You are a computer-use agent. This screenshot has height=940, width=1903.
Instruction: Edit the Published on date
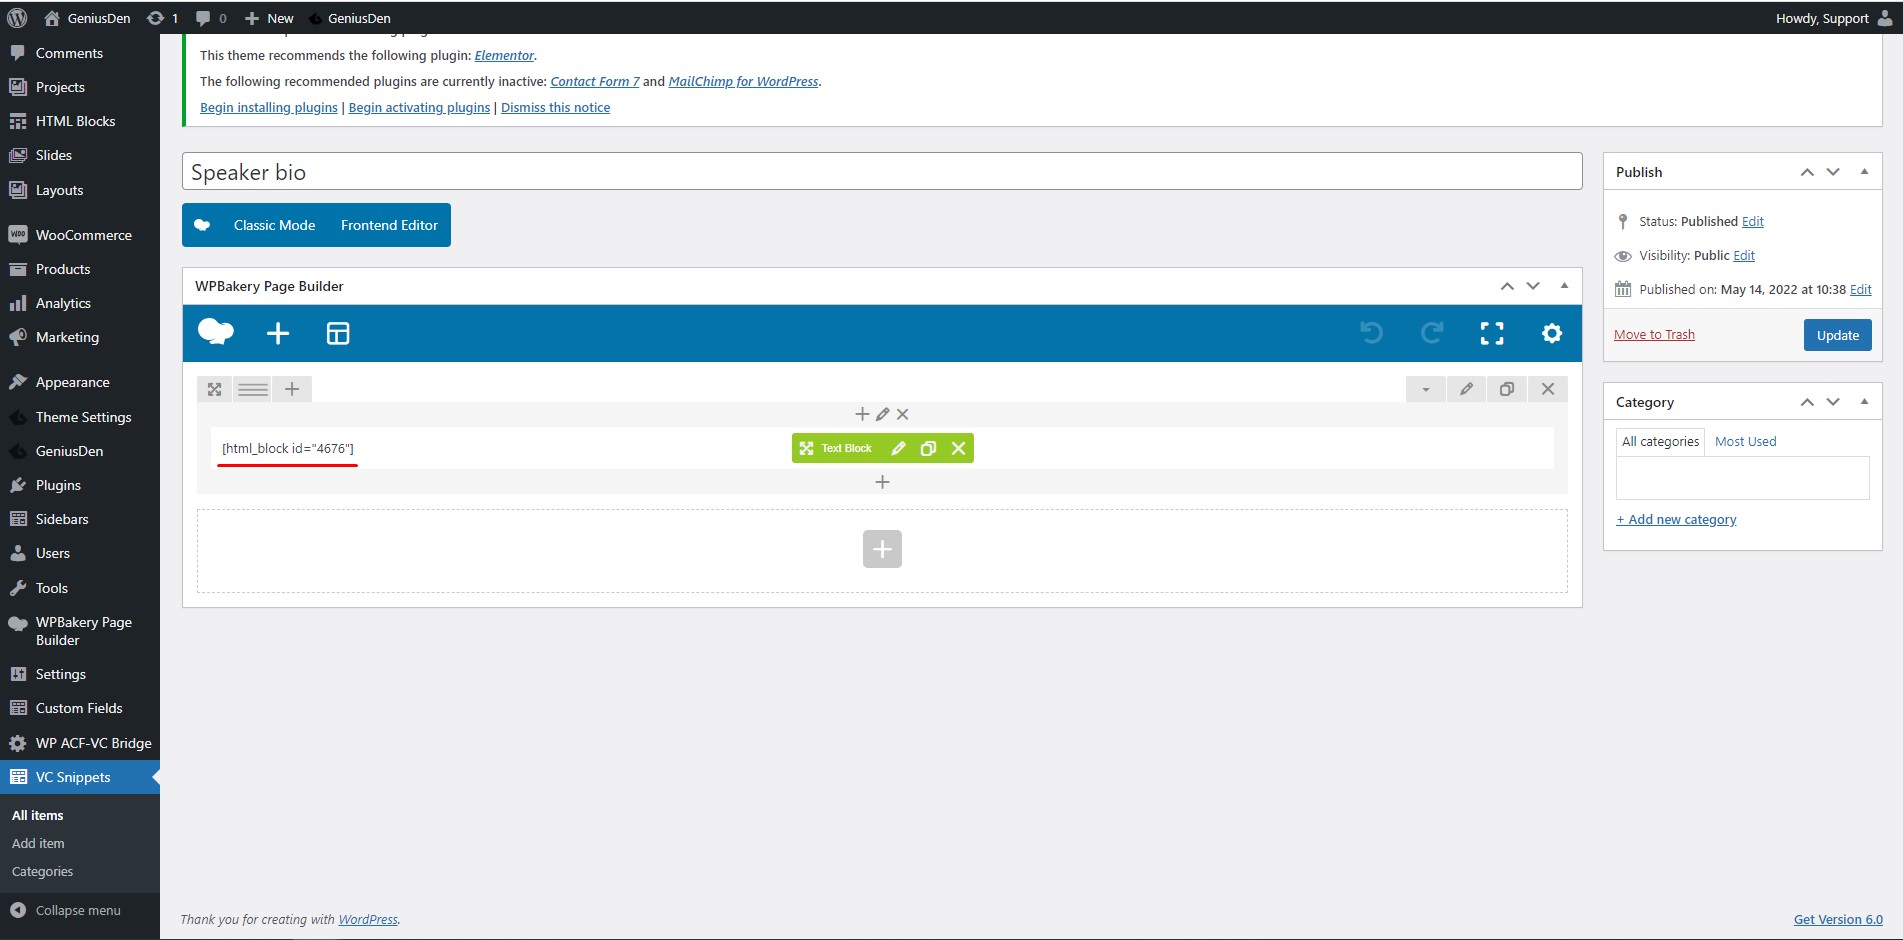tap(1860, 290)
